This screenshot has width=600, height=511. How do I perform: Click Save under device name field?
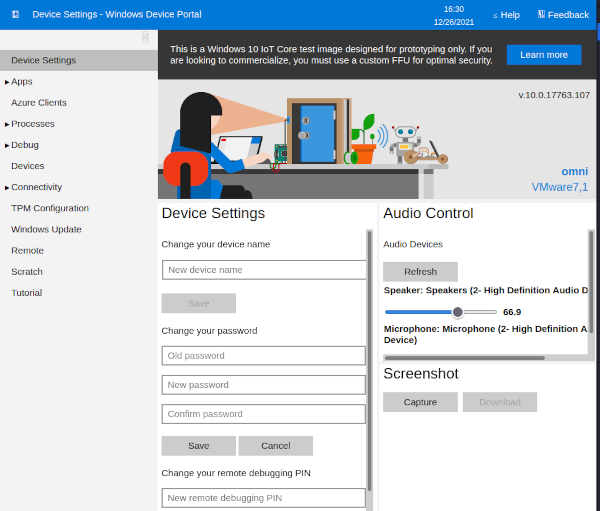click(199, 303)
